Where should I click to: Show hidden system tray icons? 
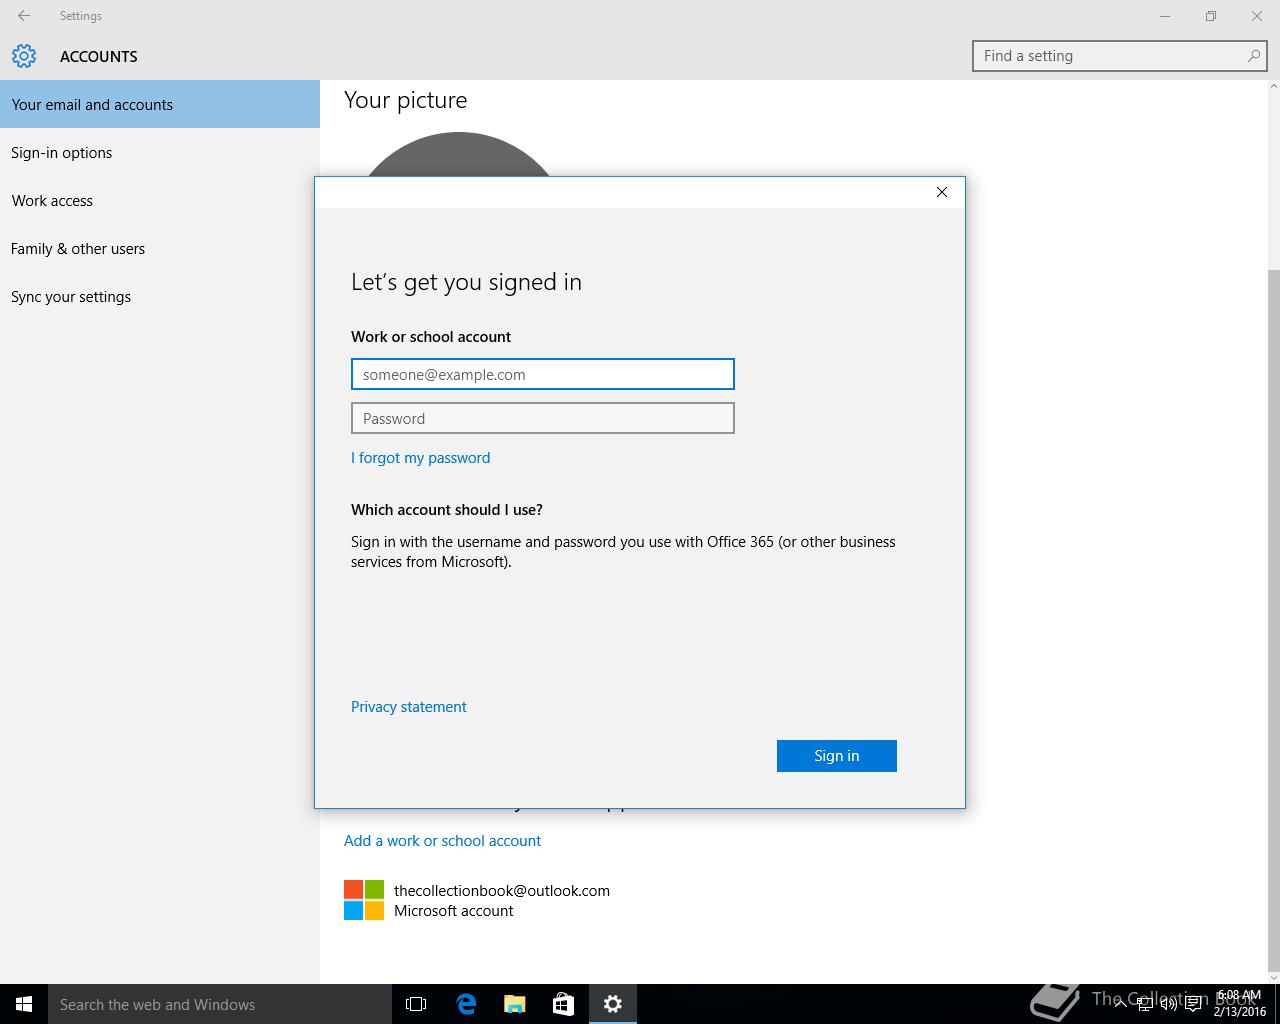coord(1120,1004)
